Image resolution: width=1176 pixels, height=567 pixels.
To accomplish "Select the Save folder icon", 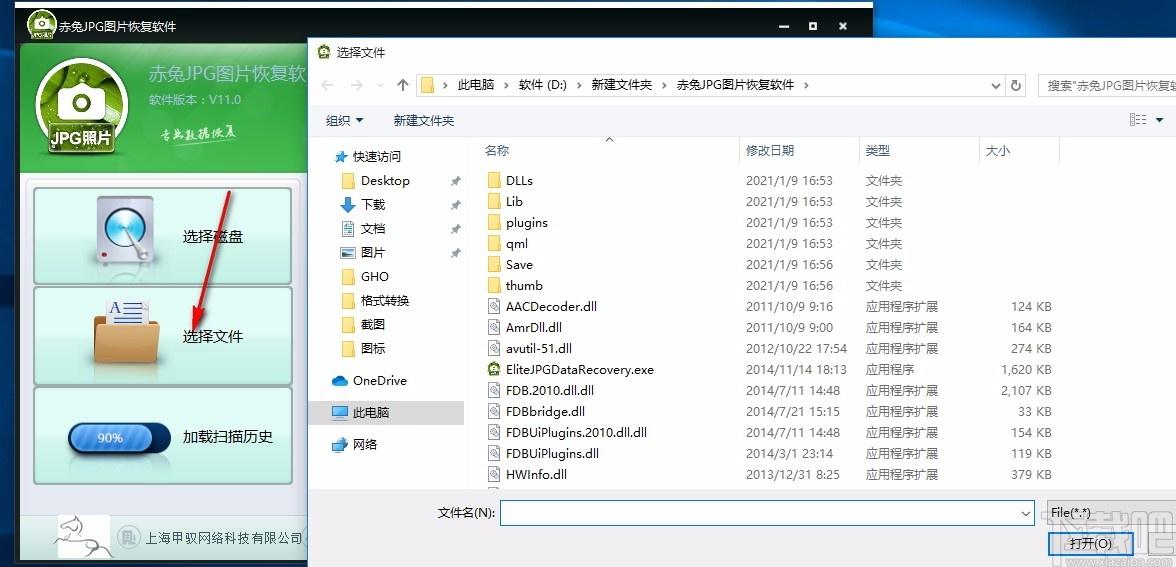I will [494, 265].
